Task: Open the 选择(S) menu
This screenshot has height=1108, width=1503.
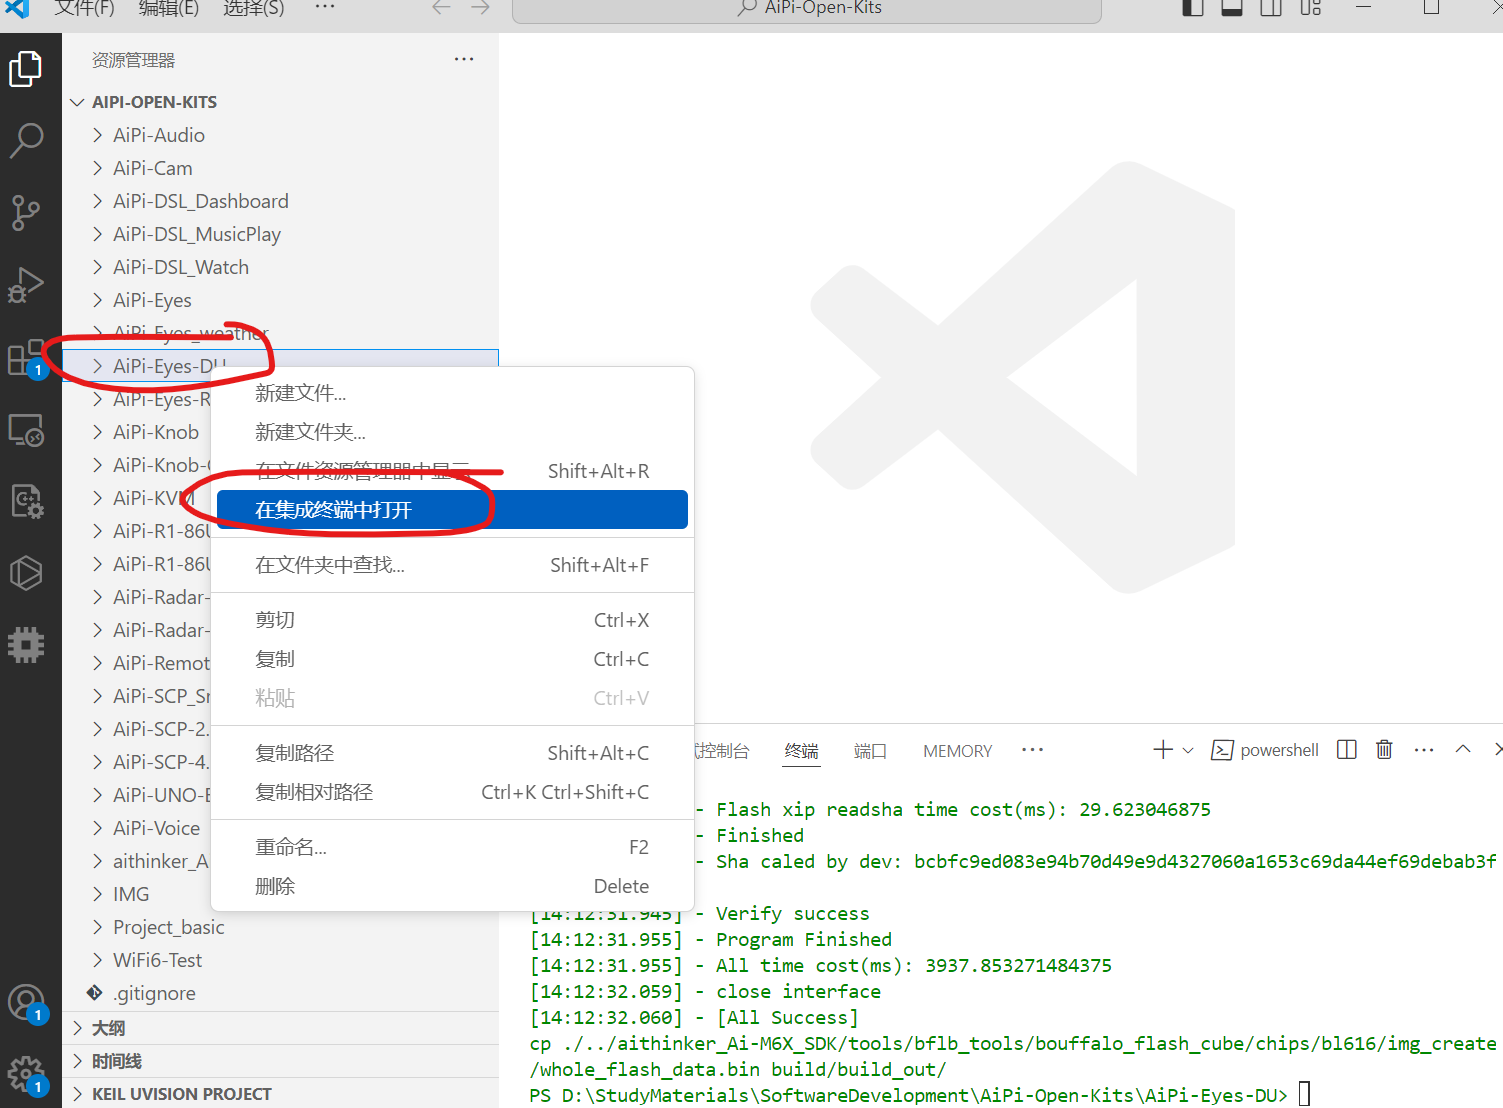Action: tap(253, 8)
